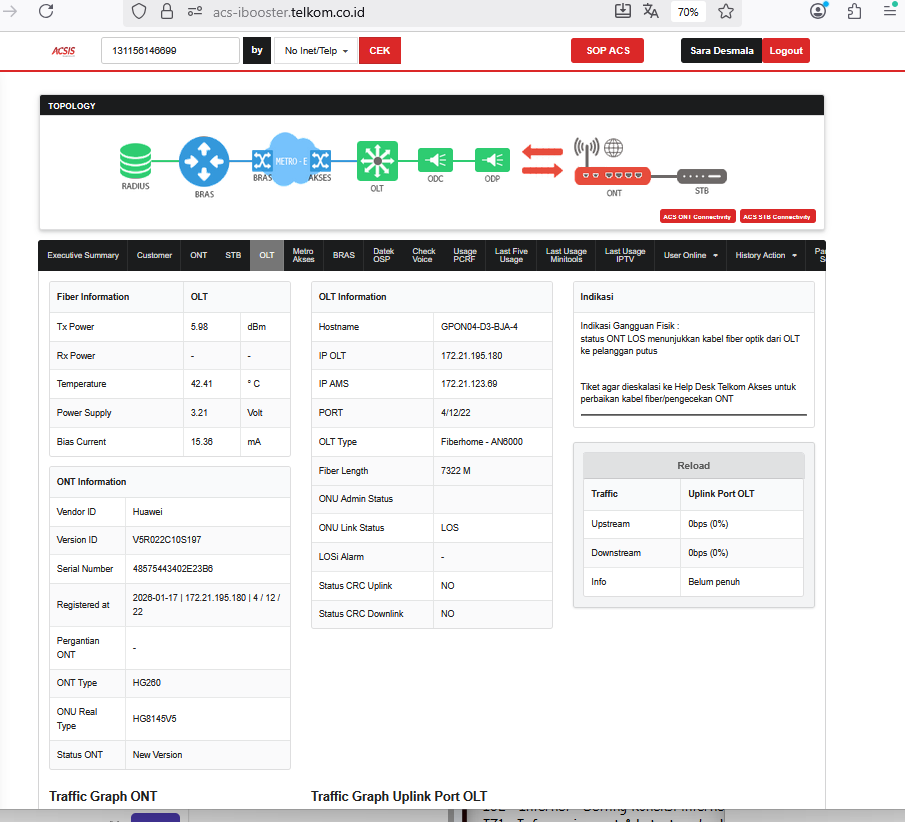
Task: Select the active OLT tab
Action: pyautogui.click(x=267, y=255)
